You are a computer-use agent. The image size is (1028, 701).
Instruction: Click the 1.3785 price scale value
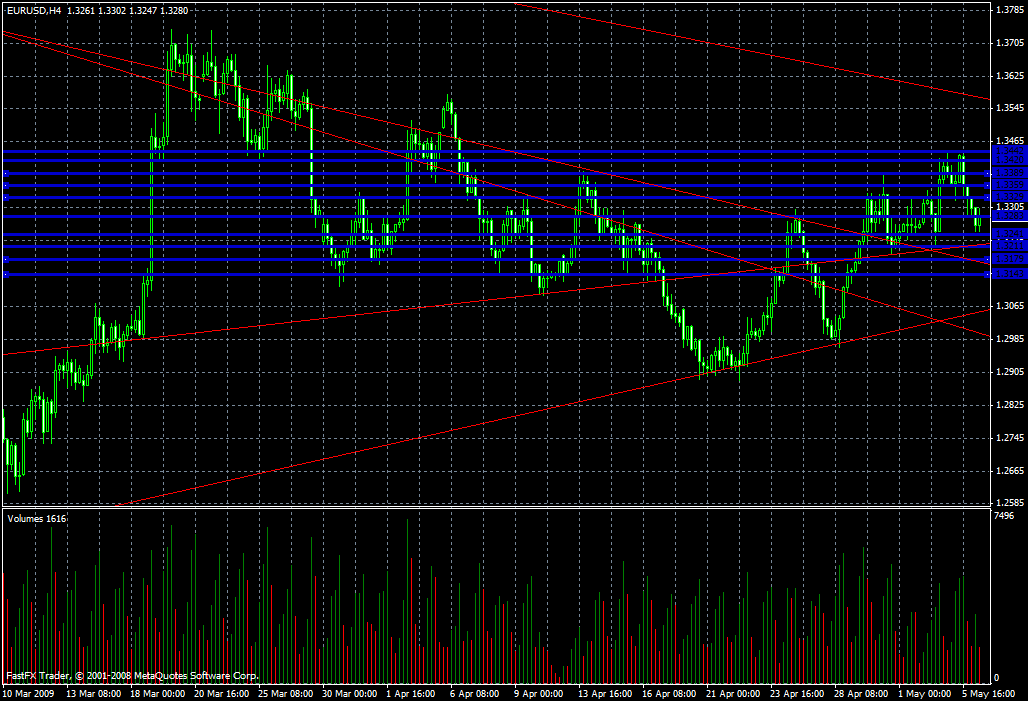point(1010,10)
